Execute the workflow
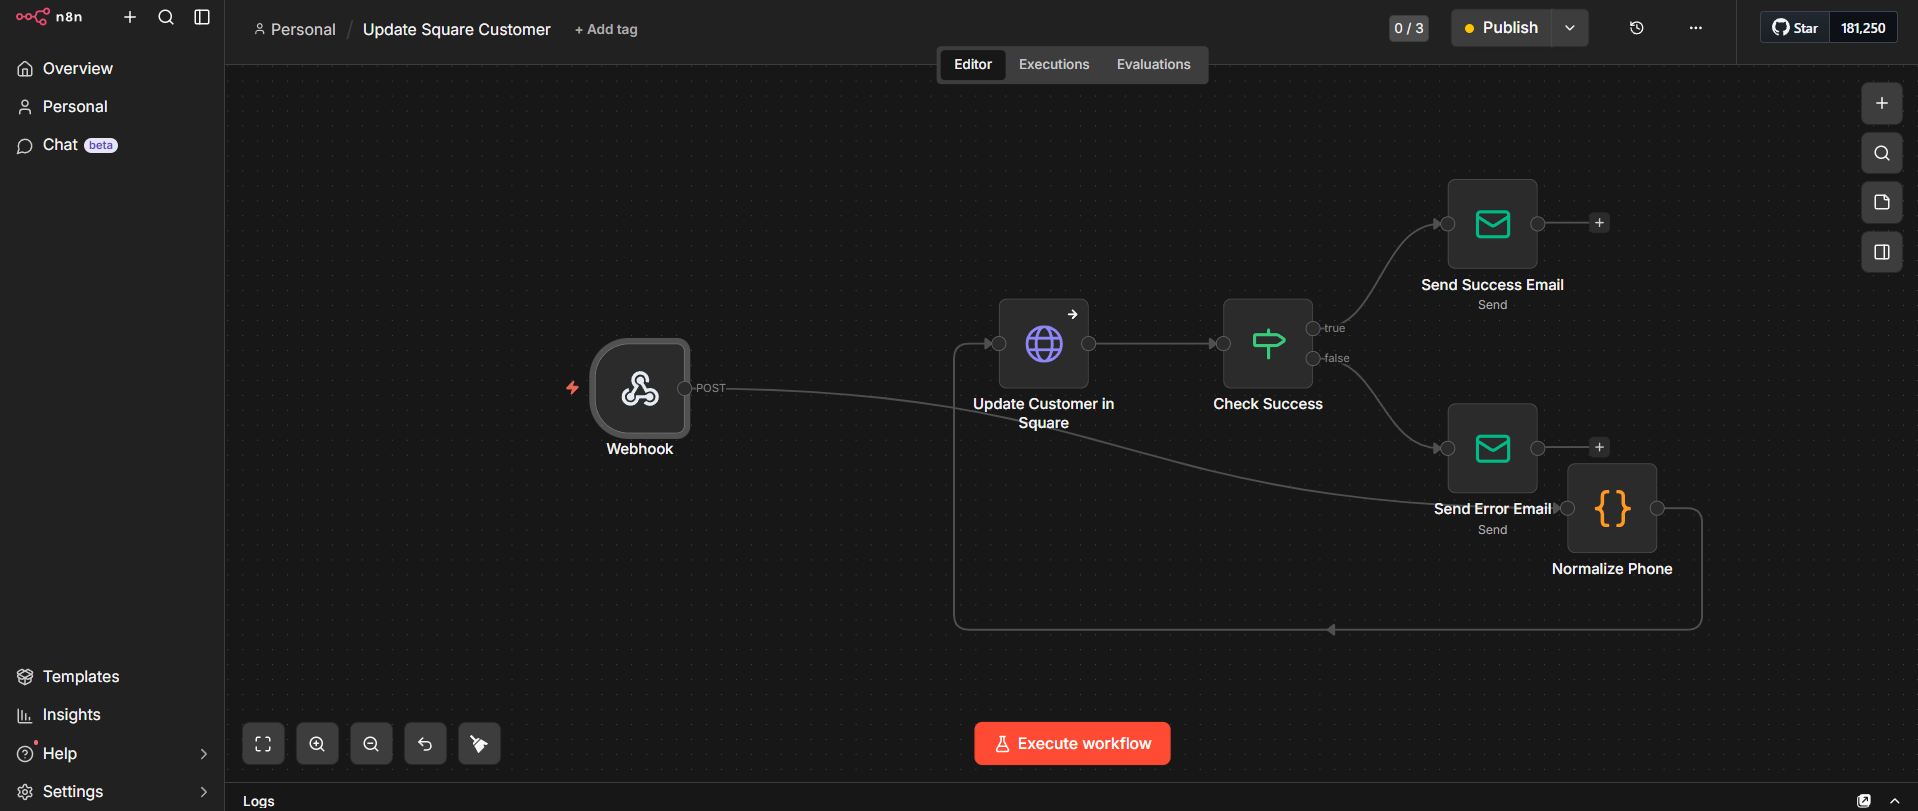 tap(1072, 744)
